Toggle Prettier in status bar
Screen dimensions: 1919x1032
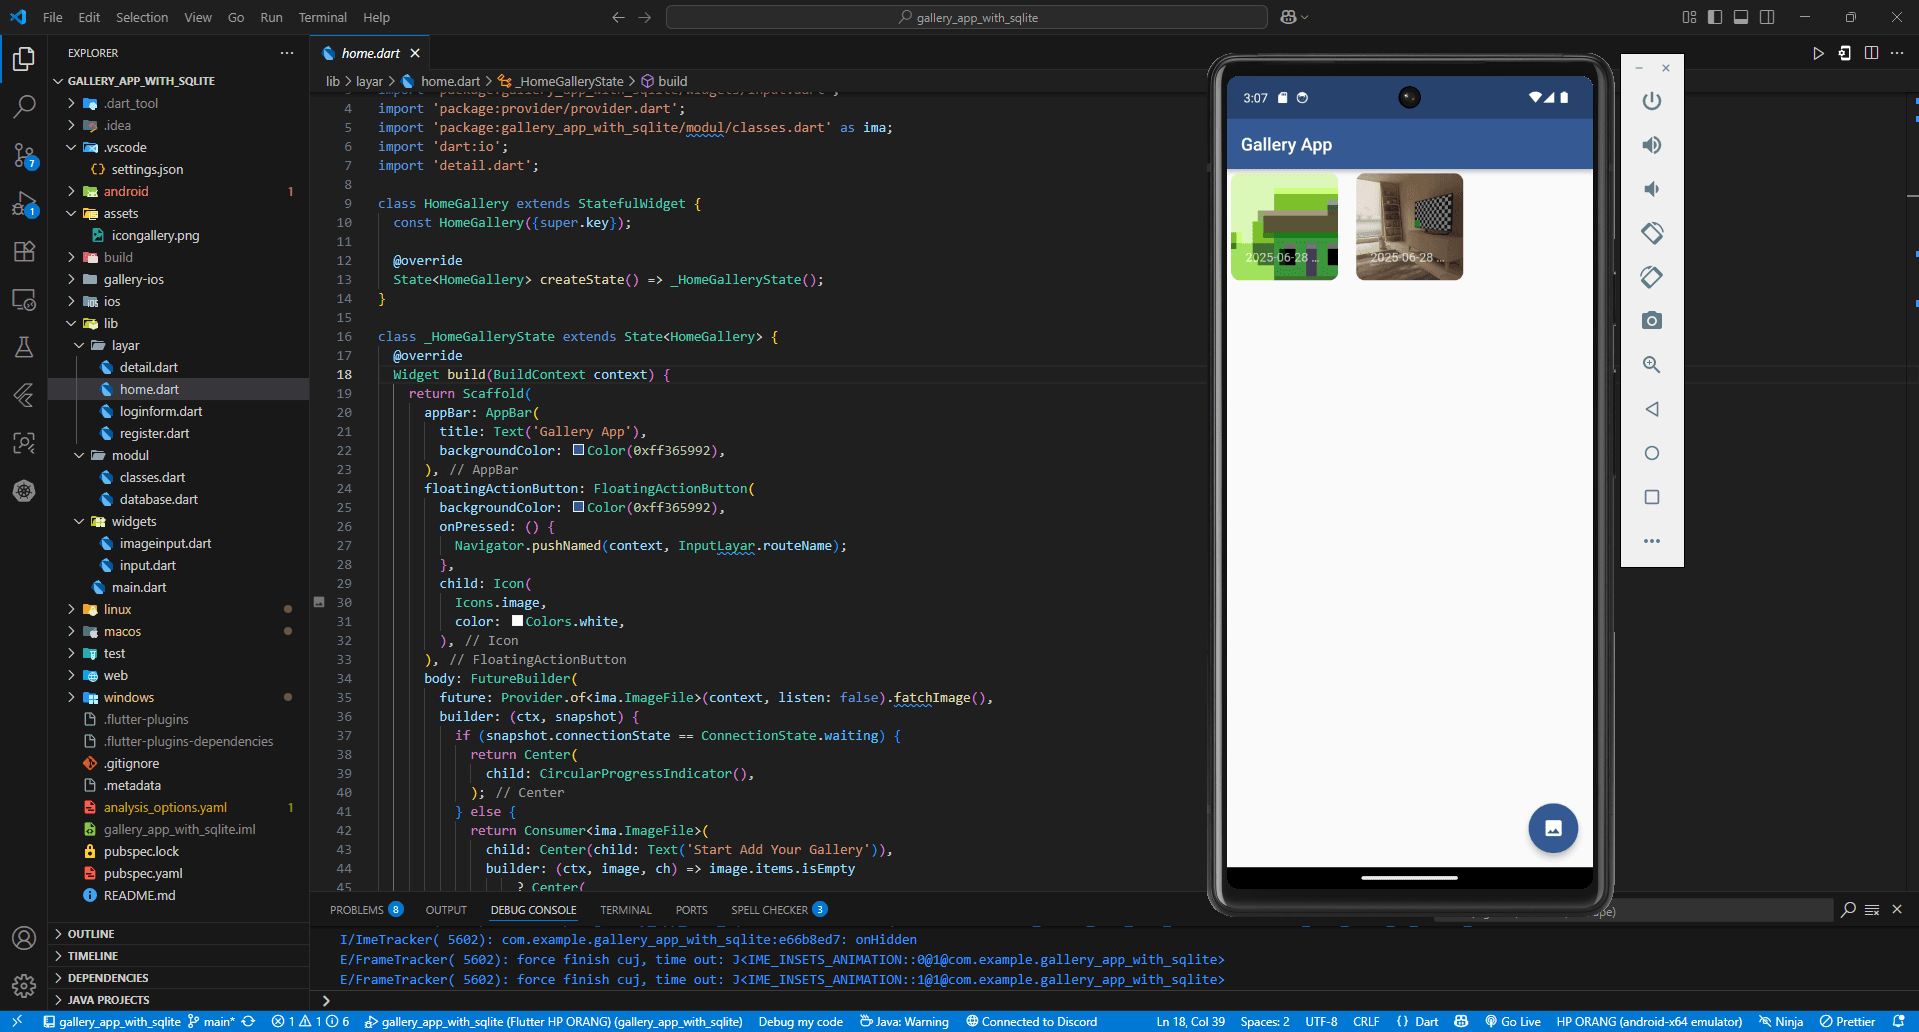(x=1847, y=1022)
